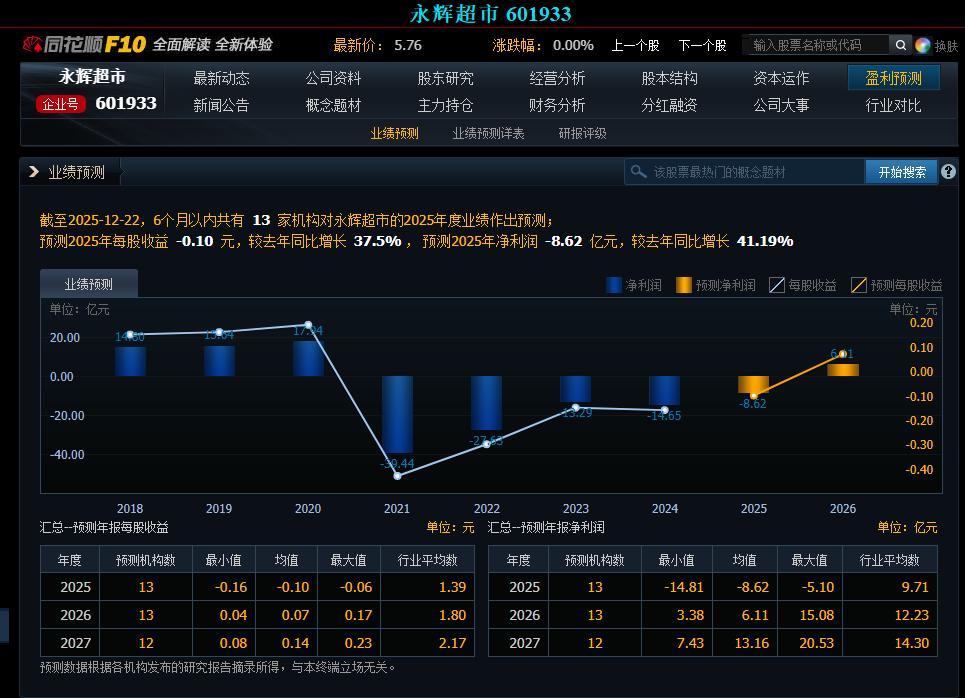Toggle the 预测净利润 orange legend swatch
Image resolution: width=965 pixels, height=698 pixels.
(684, 285)
